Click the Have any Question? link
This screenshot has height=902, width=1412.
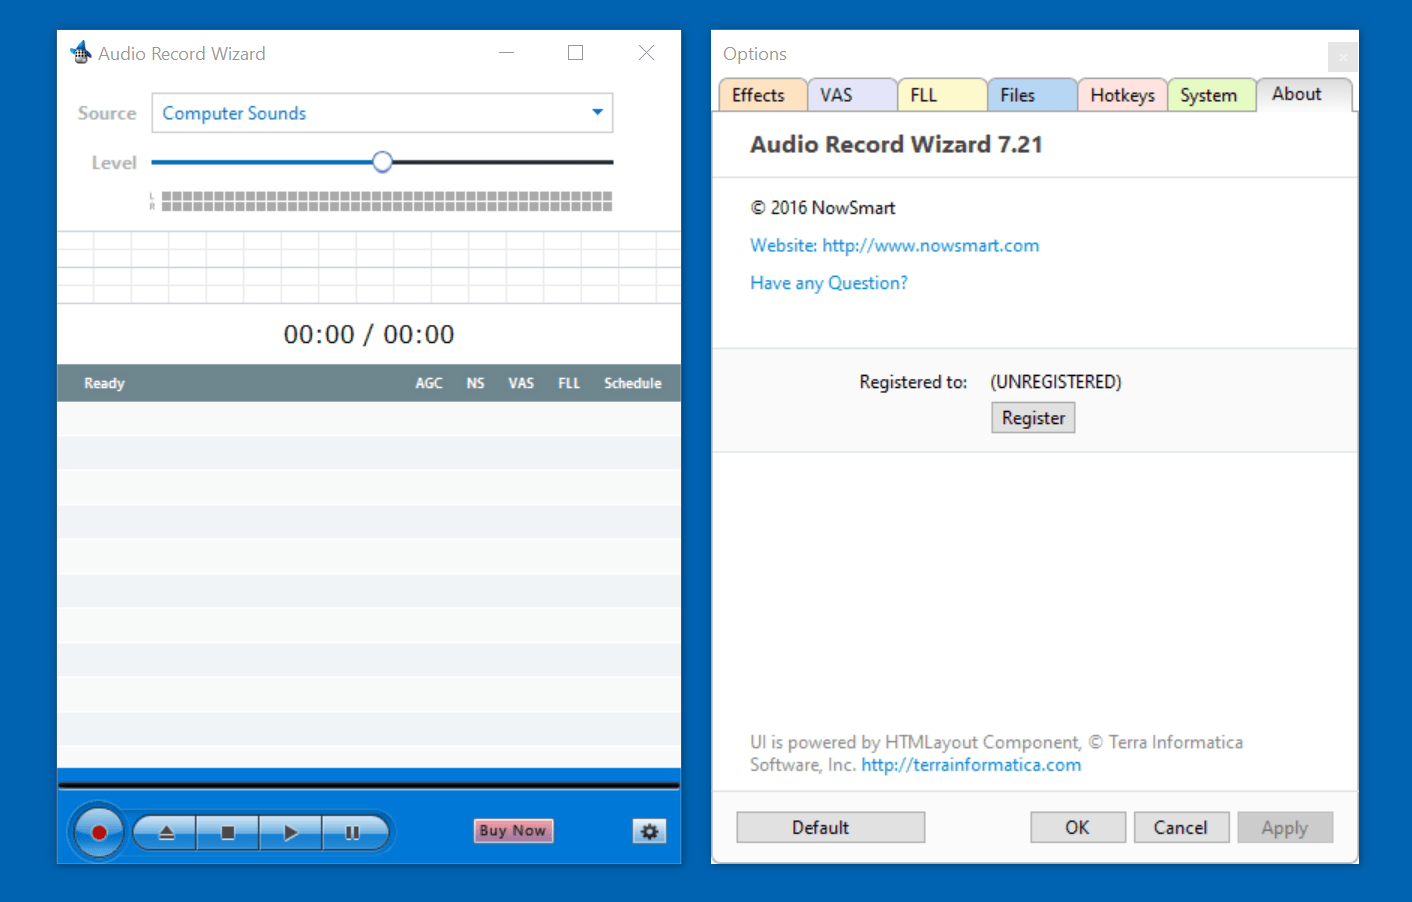click(829, 283)
